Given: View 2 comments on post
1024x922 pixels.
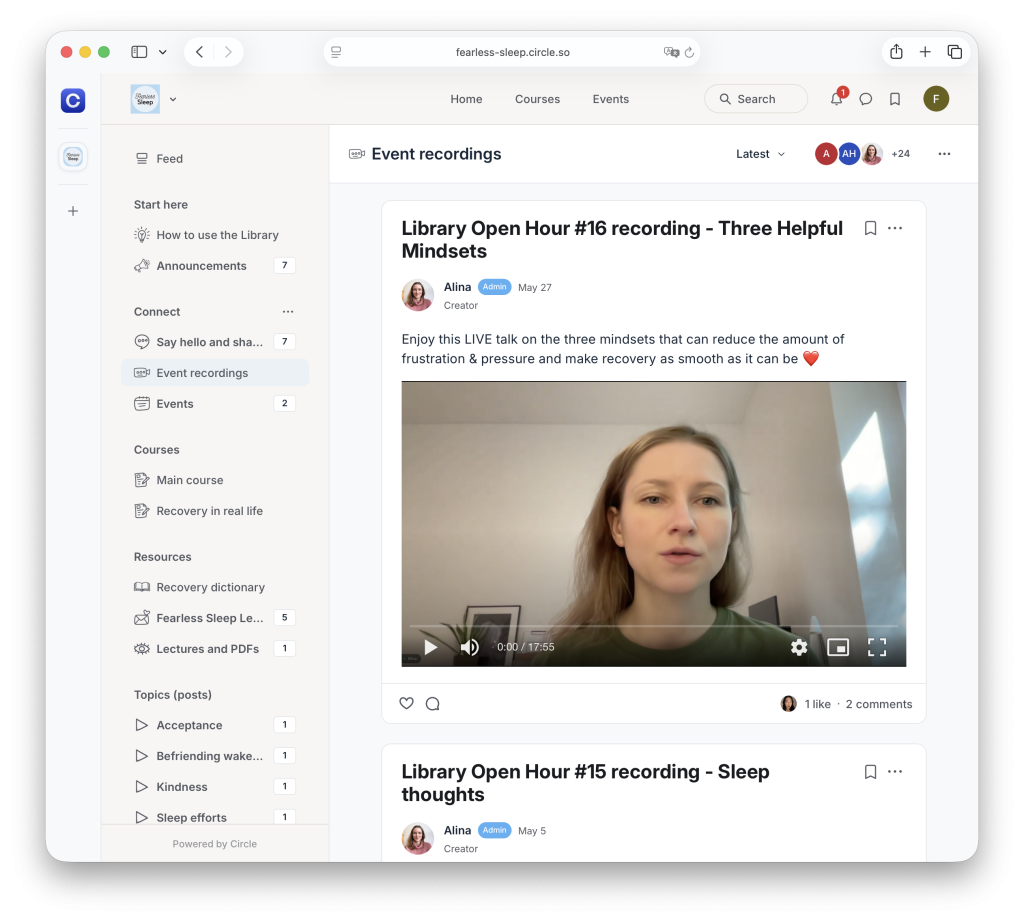Looking at the screenshot, I should coord(878,704).
